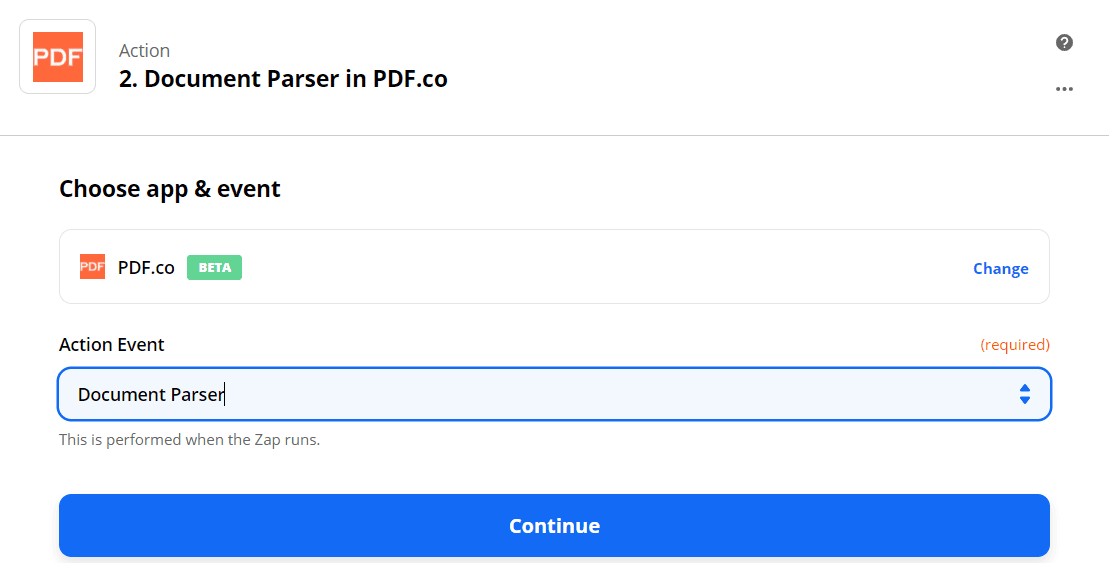Click the "Action Event" field label
The image size is (1109, 563).
click(112, 344)
